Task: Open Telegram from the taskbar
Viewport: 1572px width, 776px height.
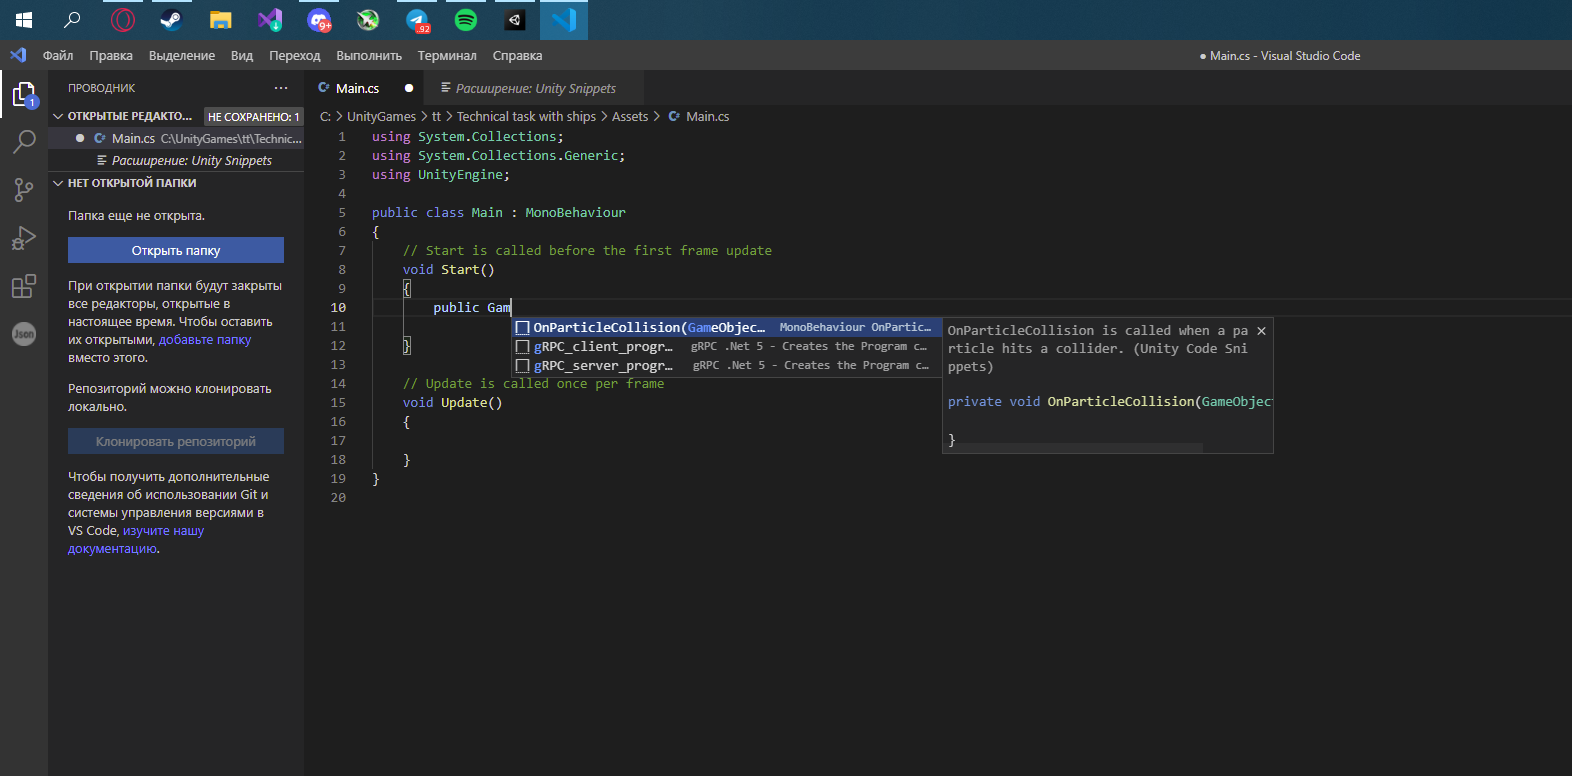Action: [x=417, y=20]
